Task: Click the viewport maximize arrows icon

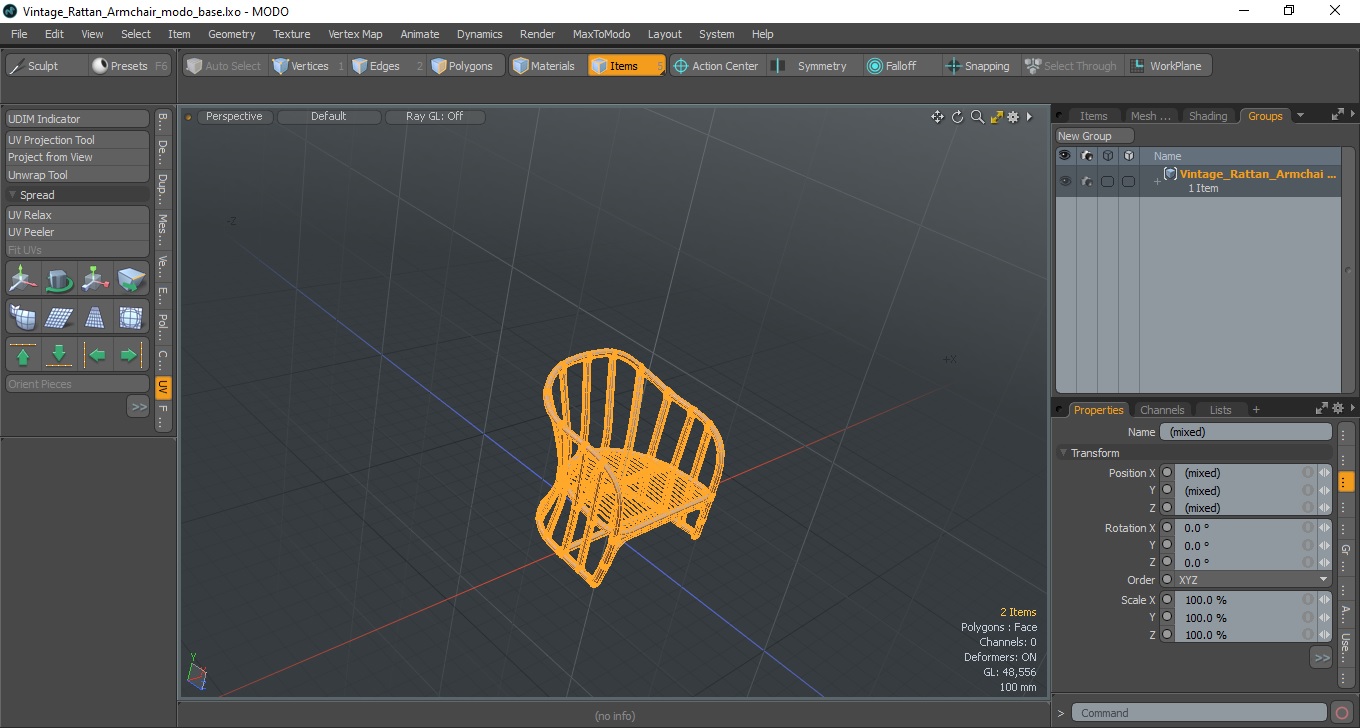Action: point(996,117)
